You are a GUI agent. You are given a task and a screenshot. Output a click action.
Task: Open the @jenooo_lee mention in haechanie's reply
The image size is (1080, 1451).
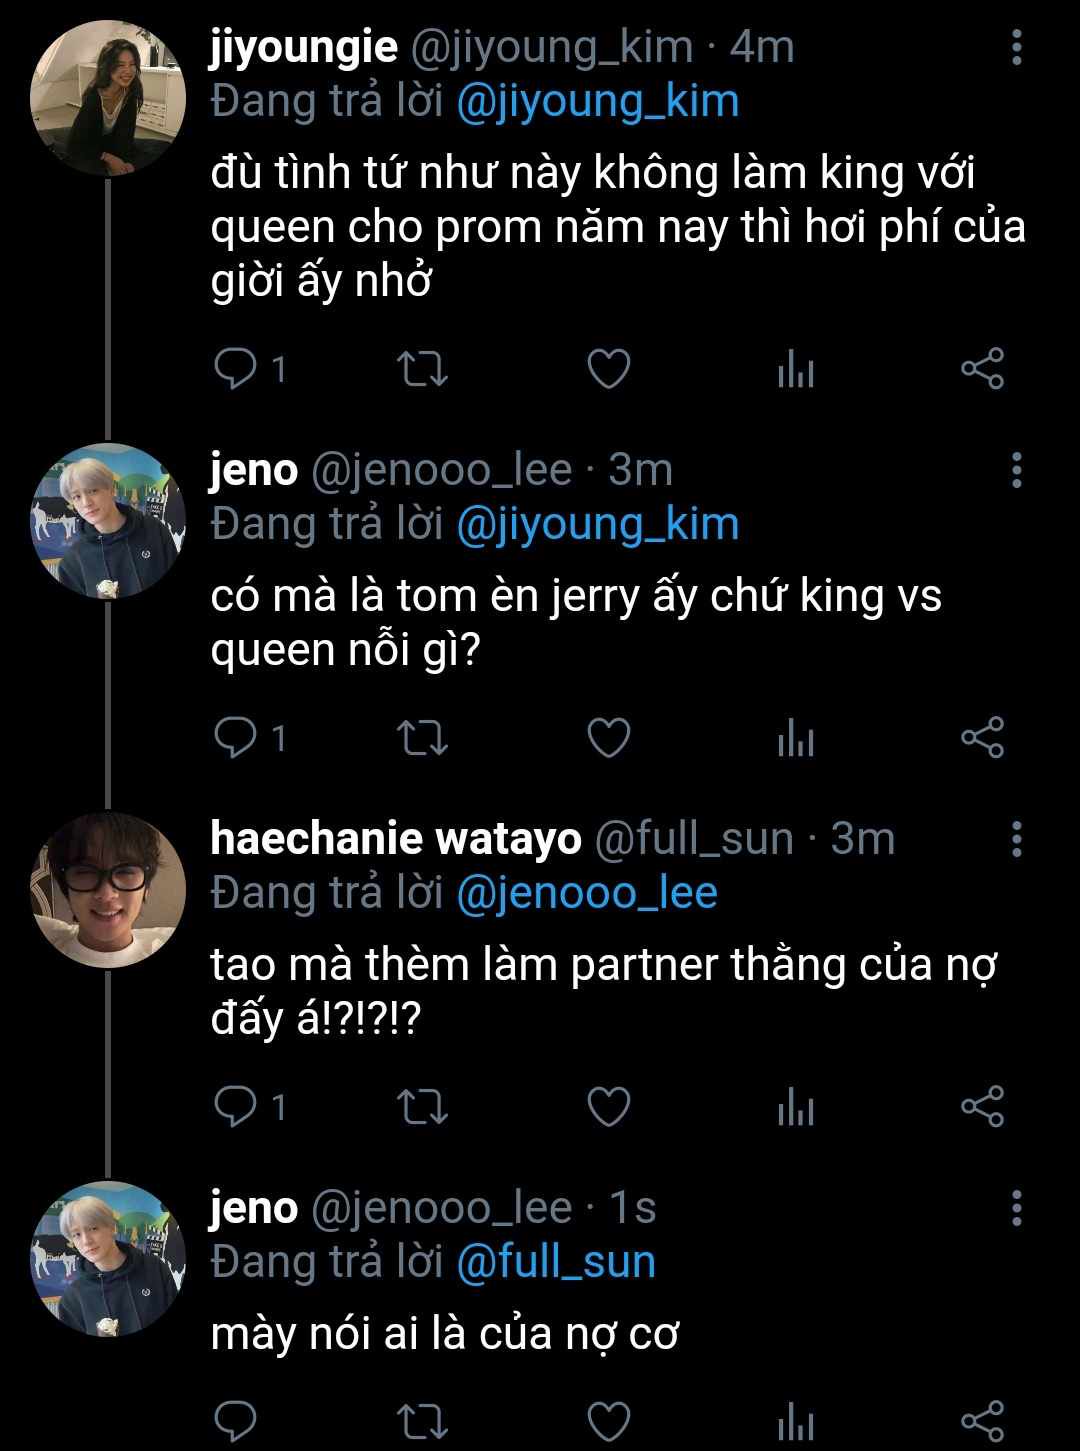(587, 893)
